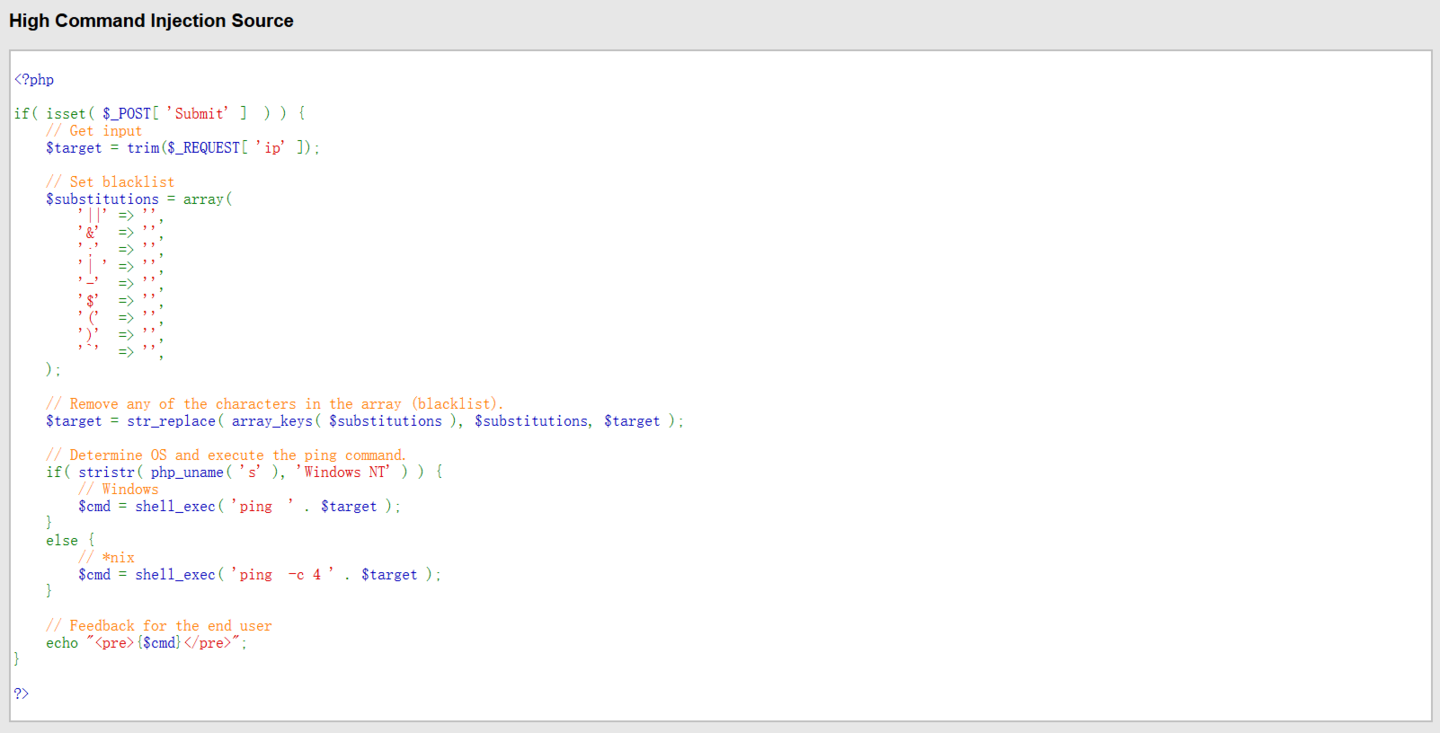
Task: Click the echo statement keyword
Action: [x=62, y=643]
